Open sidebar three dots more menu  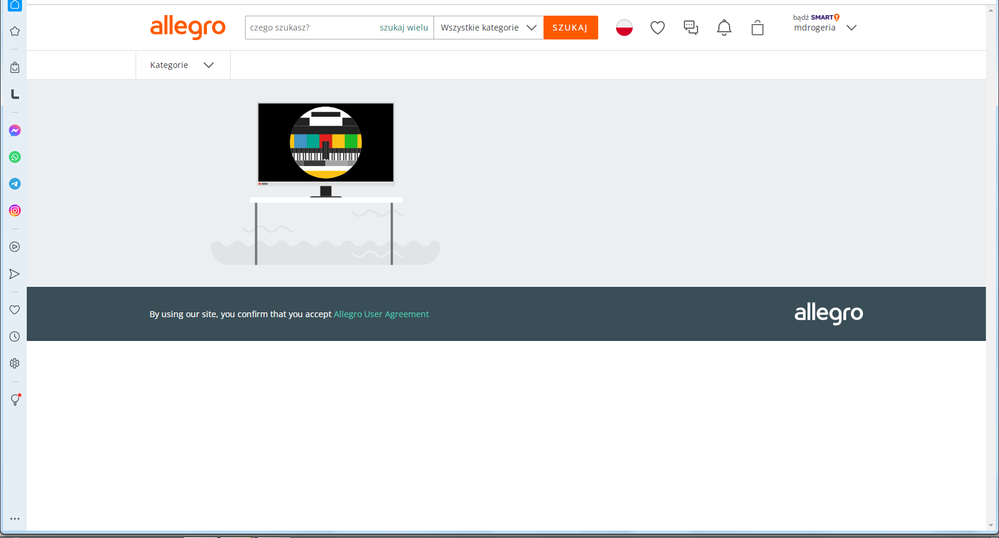pos(15,519)
